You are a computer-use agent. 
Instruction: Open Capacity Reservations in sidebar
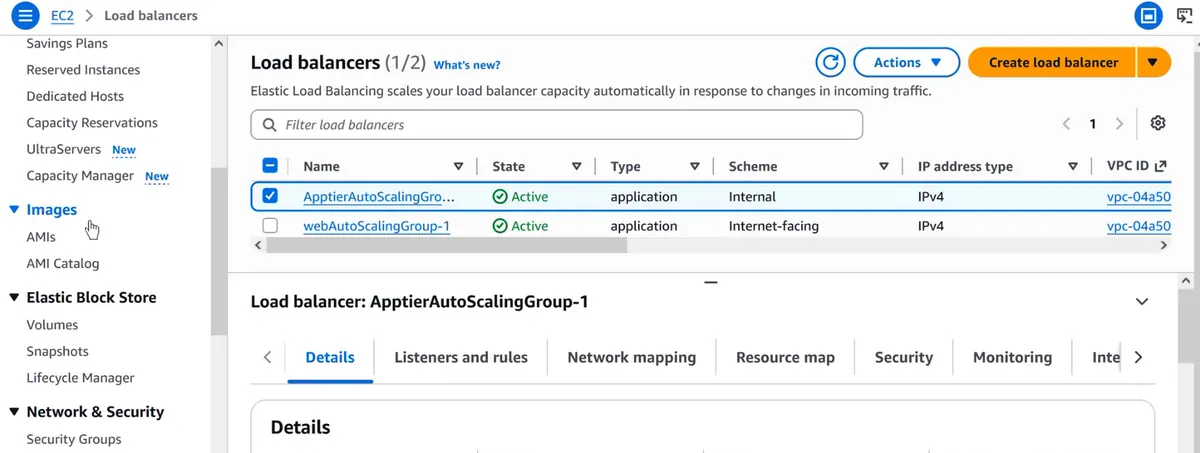coord(92,123)
